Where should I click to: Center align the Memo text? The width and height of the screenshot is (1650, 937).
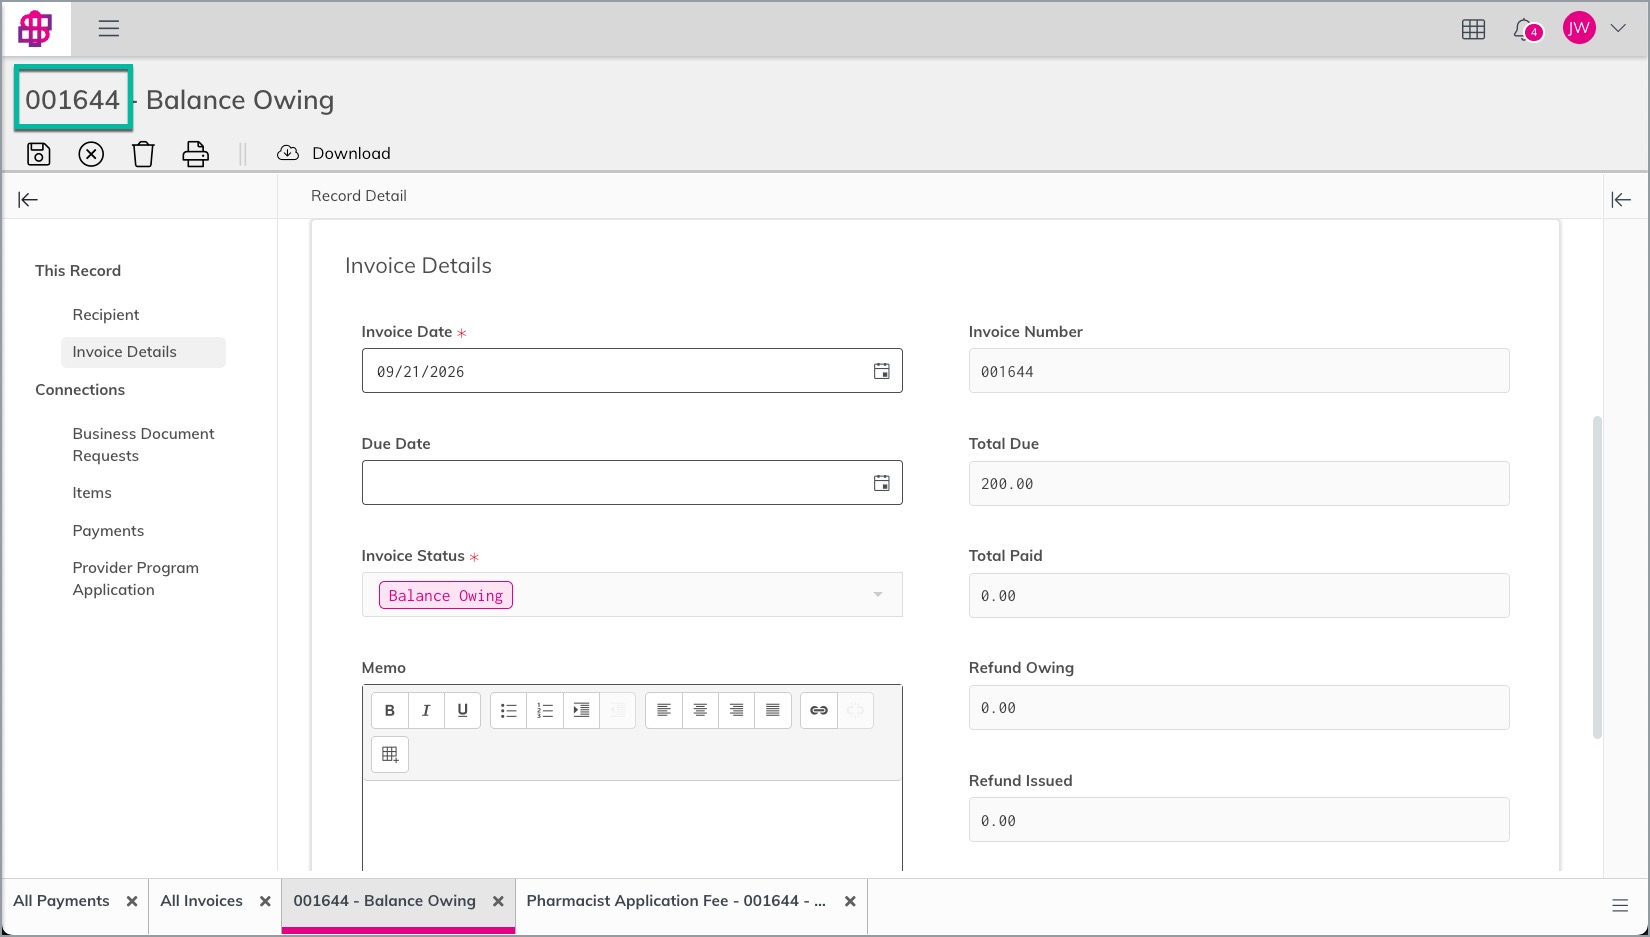[x=700, y=711]
